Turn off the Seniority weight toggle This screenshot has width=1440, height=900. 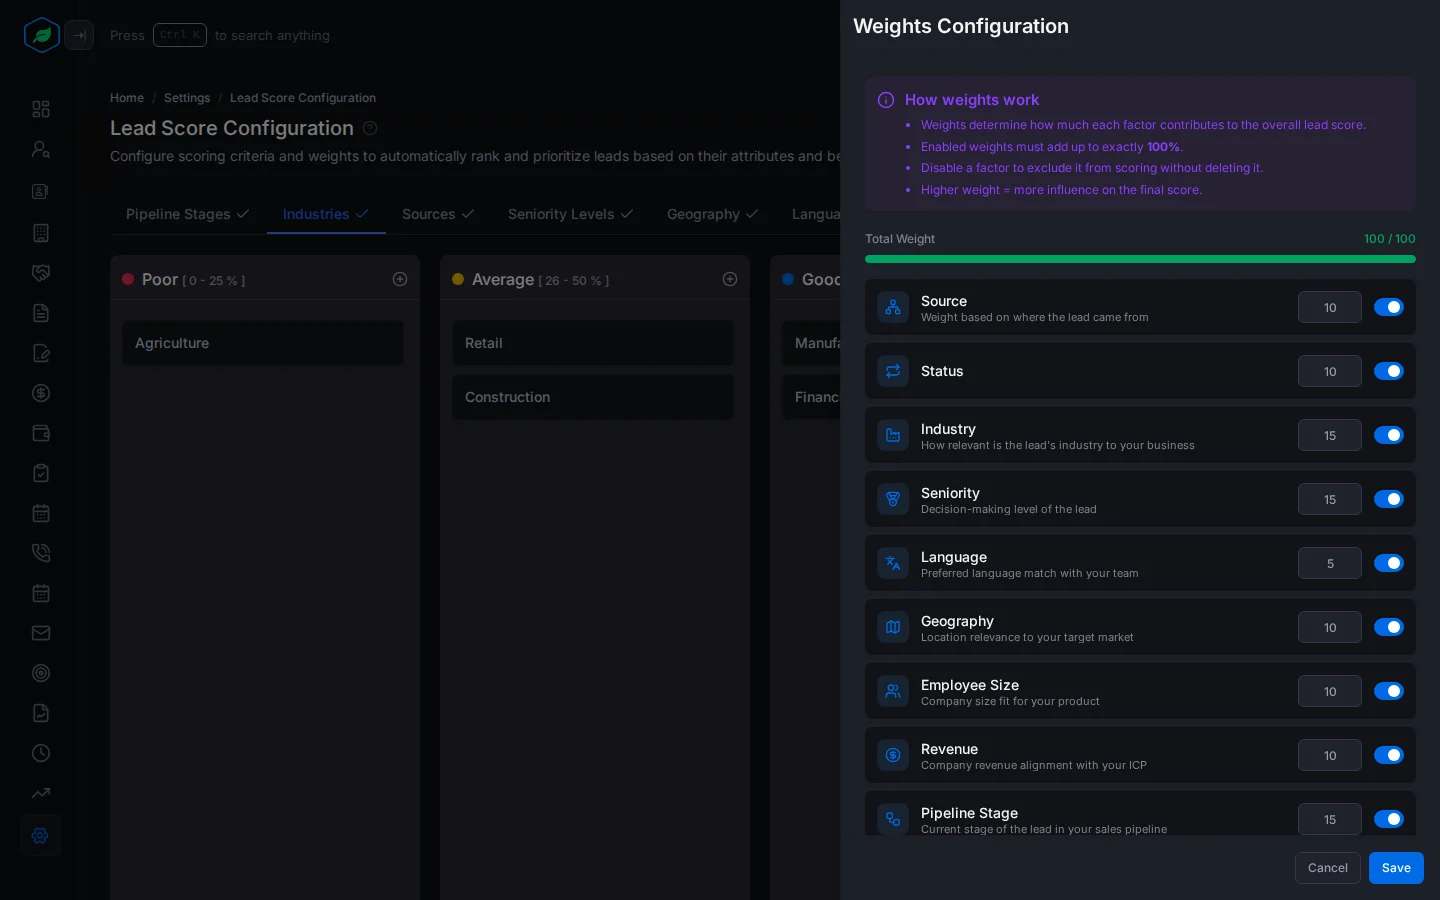coord(1389,499)
